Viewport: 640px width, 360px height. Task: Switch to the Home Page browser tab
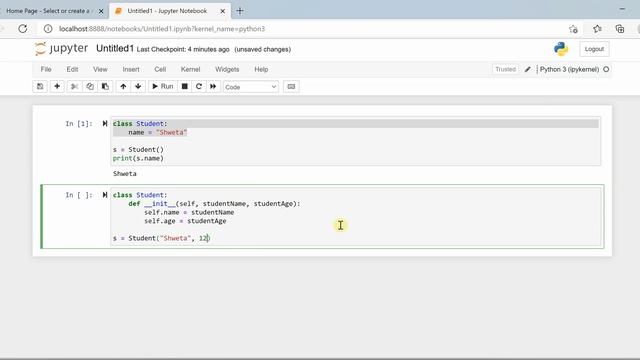point(48,11)
